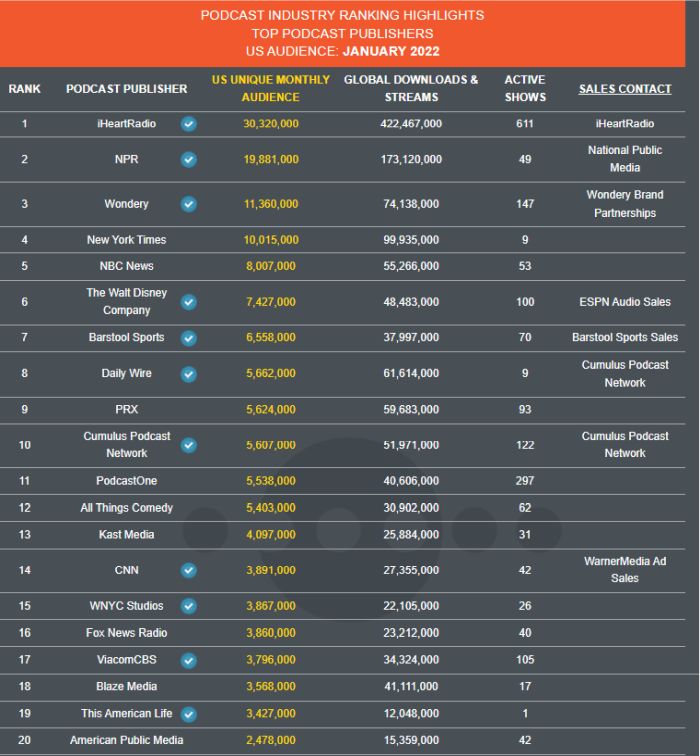This screenshot has height=756, width=700.
Task: Select the Top Podcast Publishers heading
Action: click(342, 34)
